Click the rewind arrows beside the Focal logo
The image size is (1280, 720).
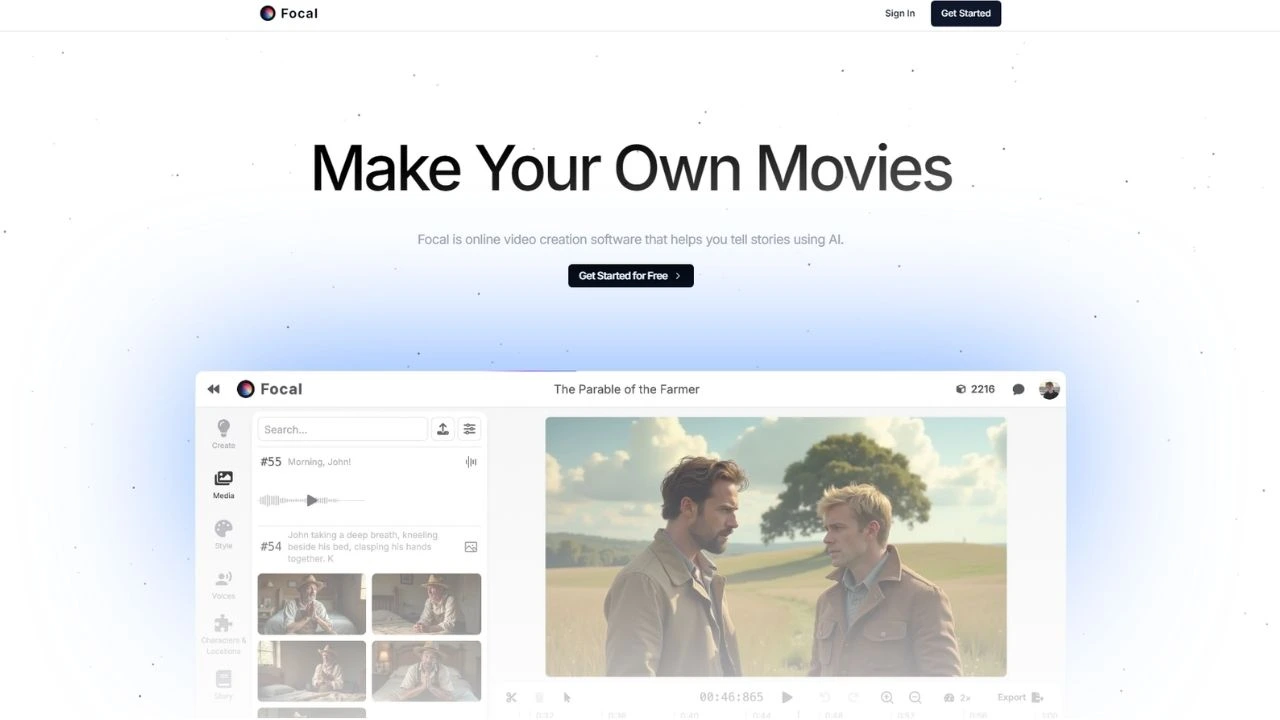coord(213,389)
